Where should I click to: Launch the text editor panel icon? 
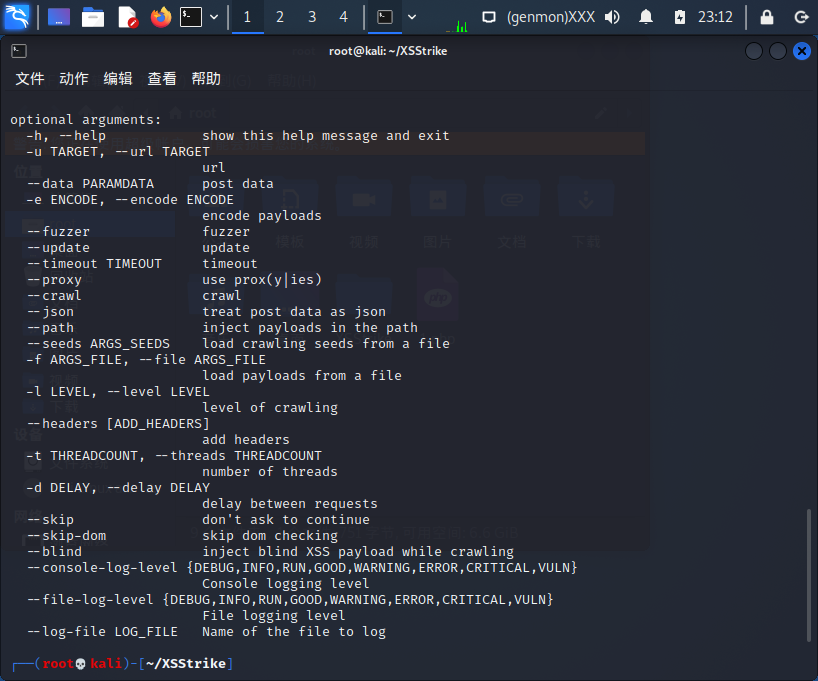[127, 17]
